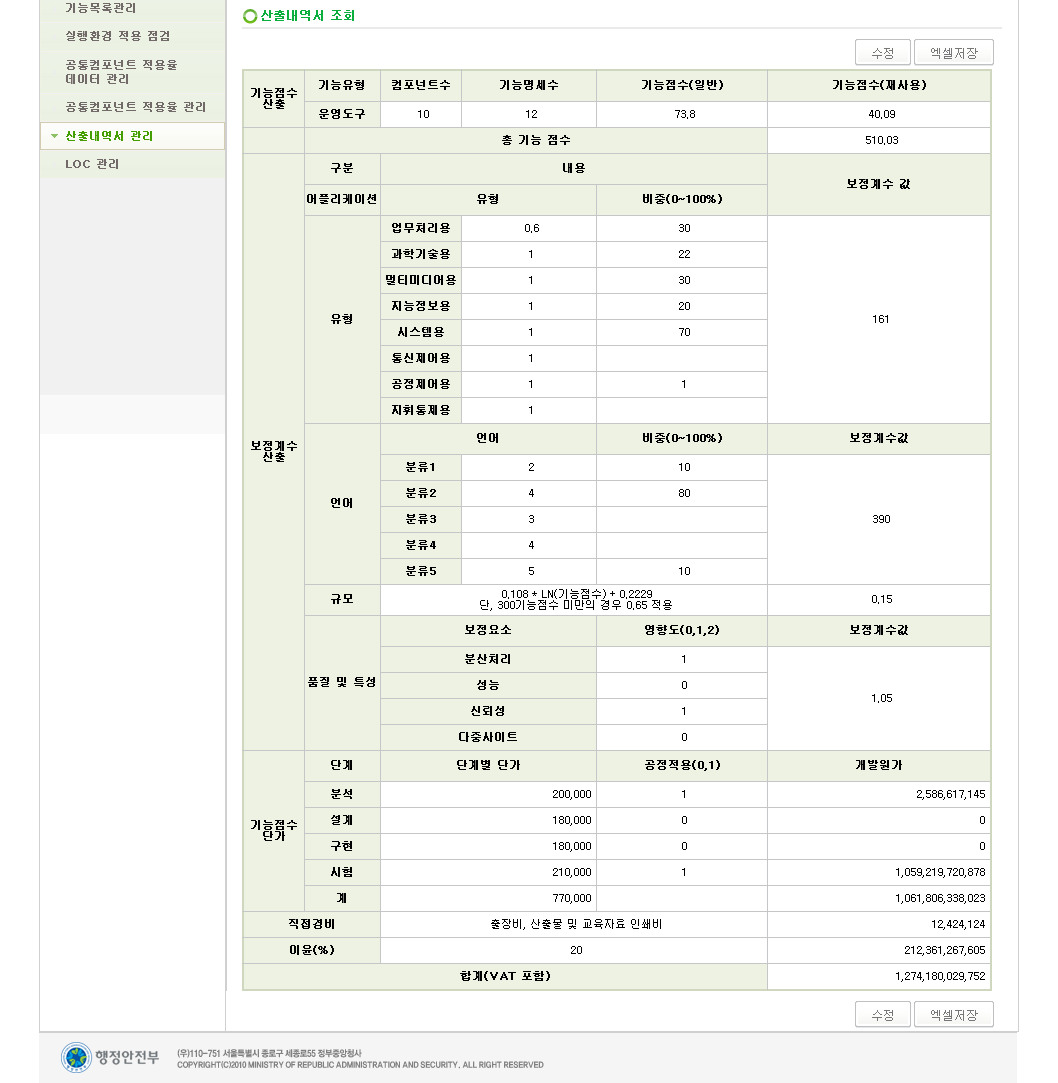Select the 산출내역서 관리 menu label

[x=109, y=136]
